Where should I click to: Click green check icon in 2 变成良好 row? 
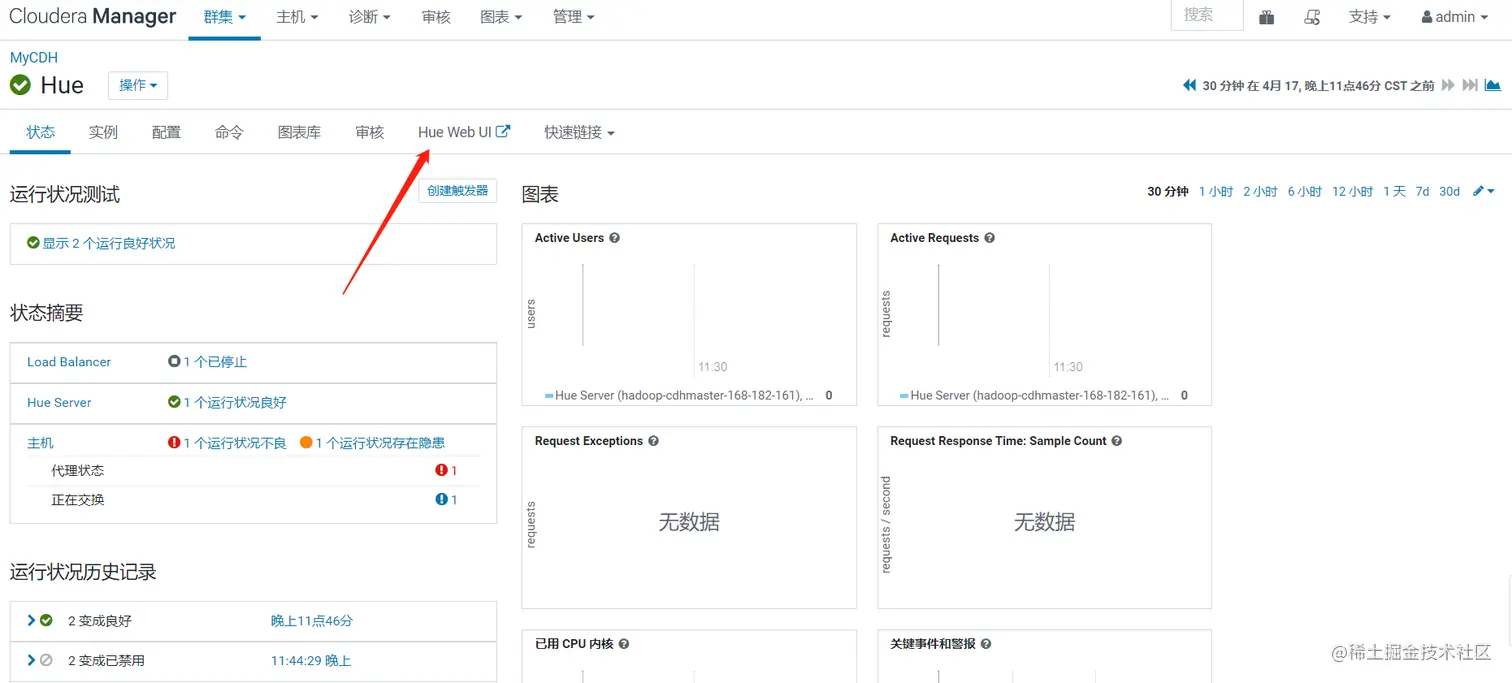pyautogui.click(x=46, y=621)
